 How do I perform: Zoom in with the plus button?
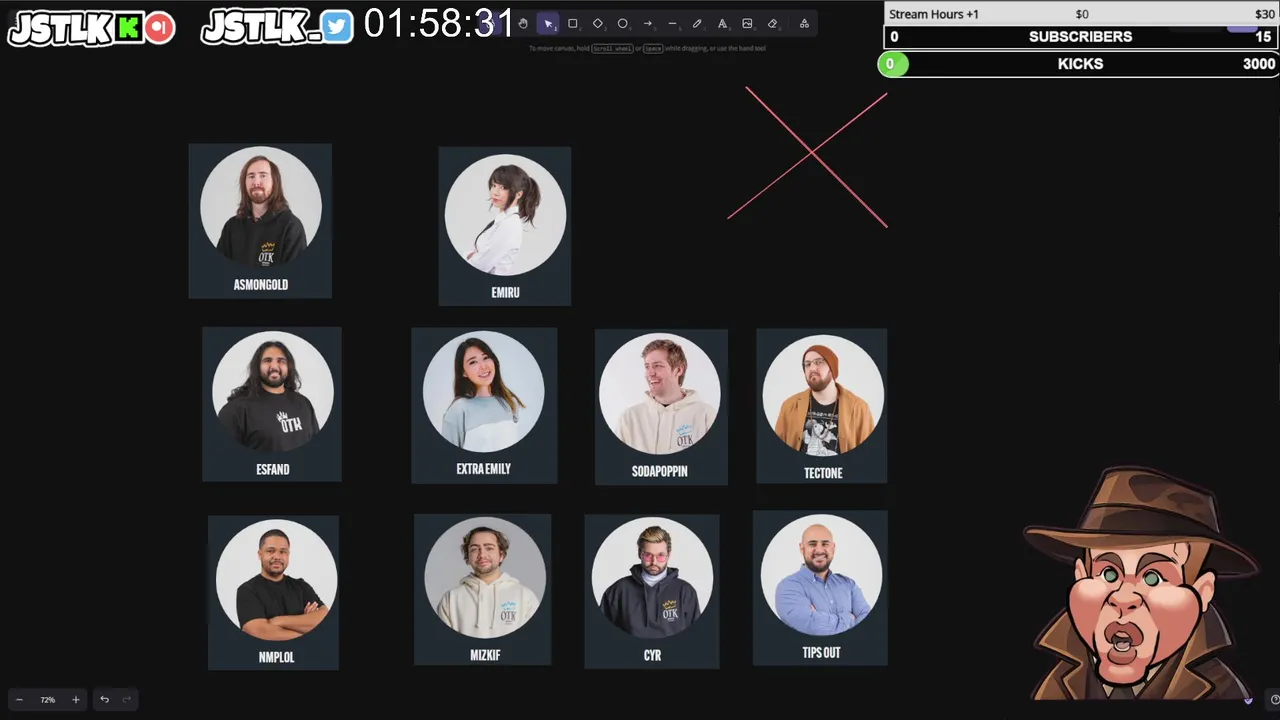click(76, 700)
